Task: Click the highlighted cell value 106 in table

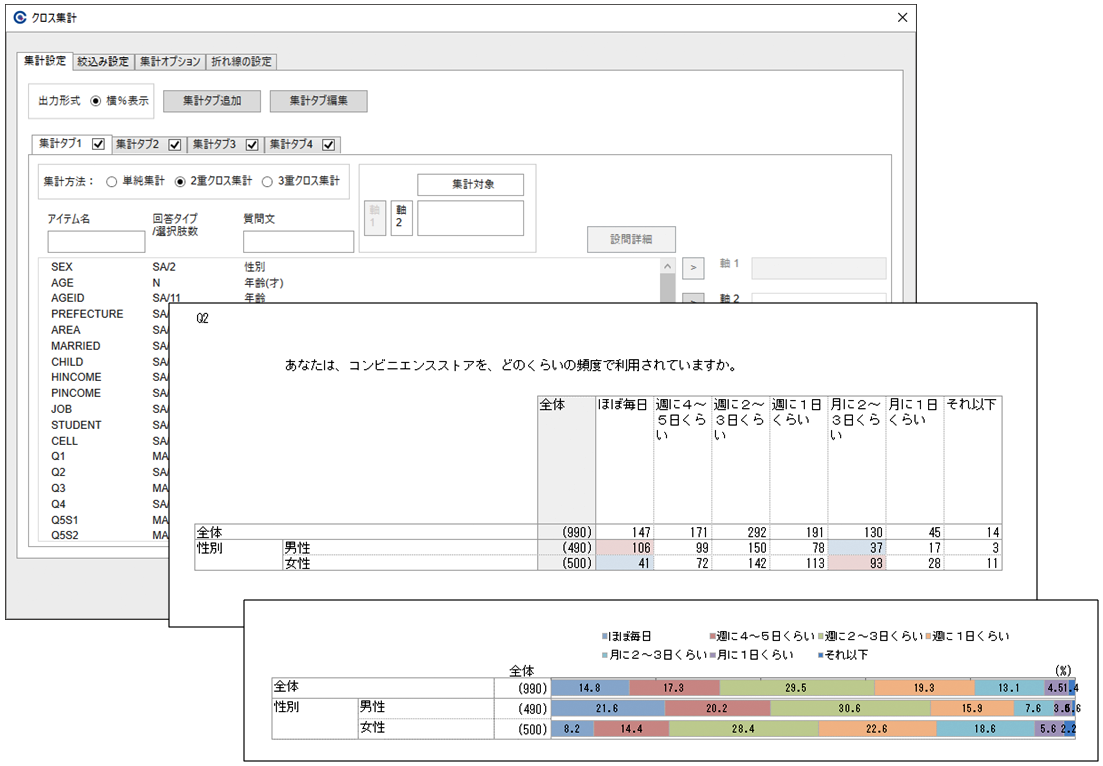Action: [x=625, y=548]
